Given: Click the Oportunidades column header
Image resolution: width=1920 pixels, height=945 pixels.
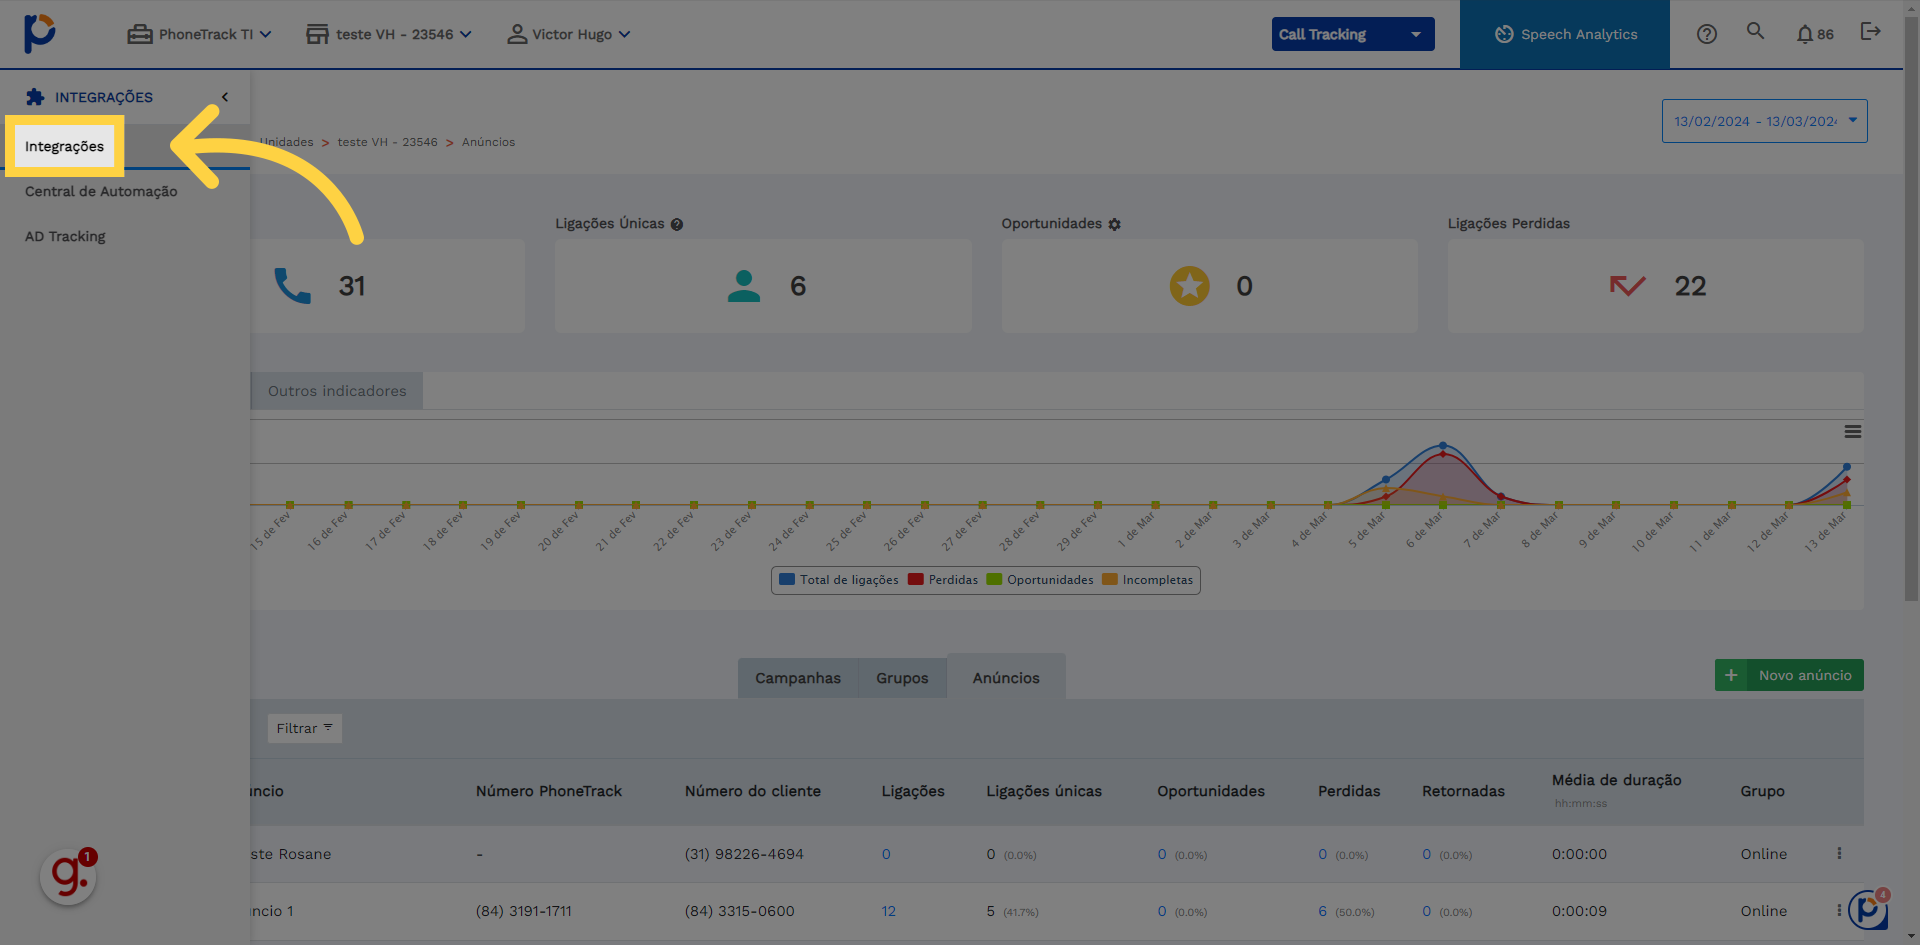Looking at the screenshot, I should click(1211, 791).
